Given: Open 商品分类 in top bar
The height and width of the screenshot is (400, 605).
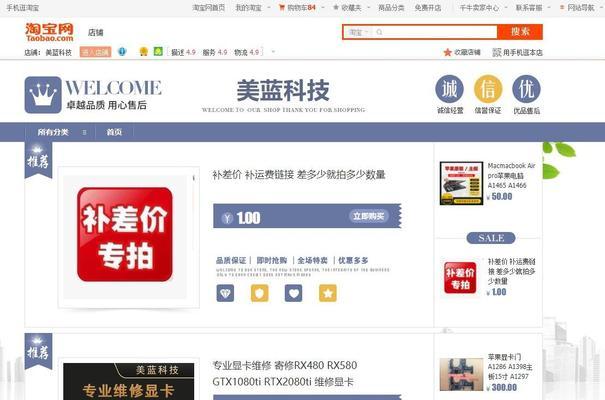Looking at the screenshot, I should point(391,7).
